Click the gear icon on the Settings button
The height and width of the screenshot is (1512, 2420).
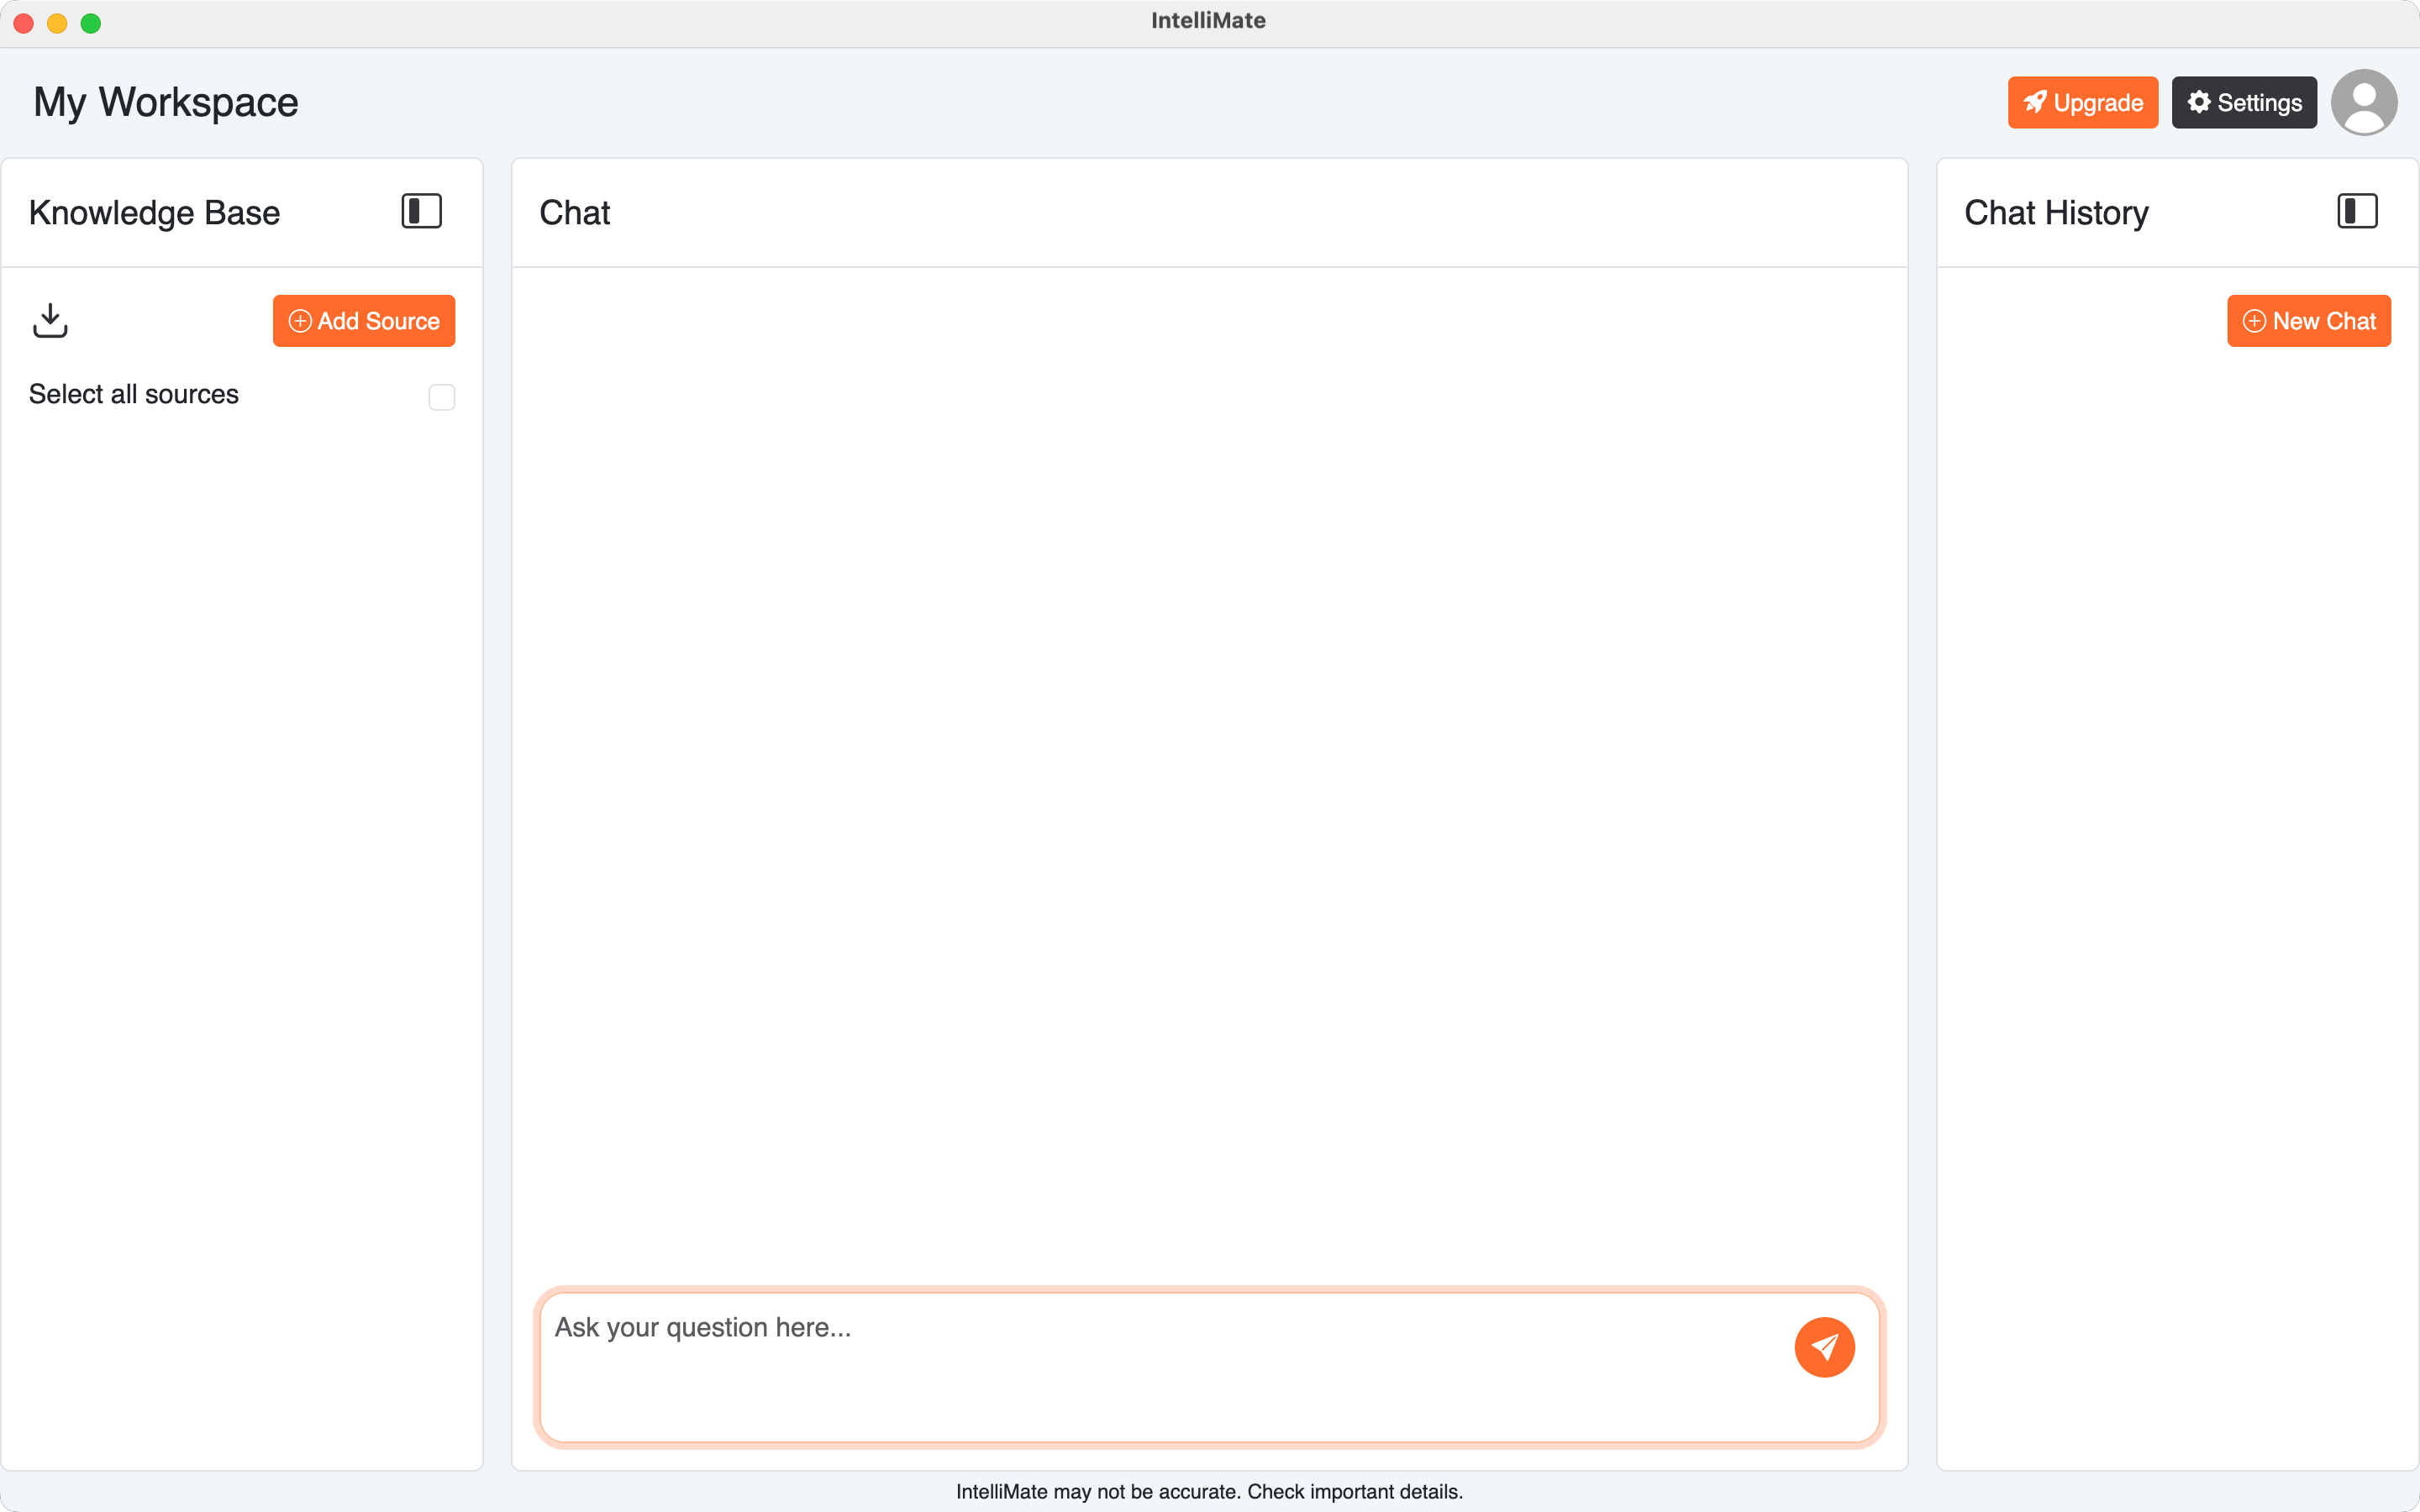pyautogui.click(x=2198, y=101)
